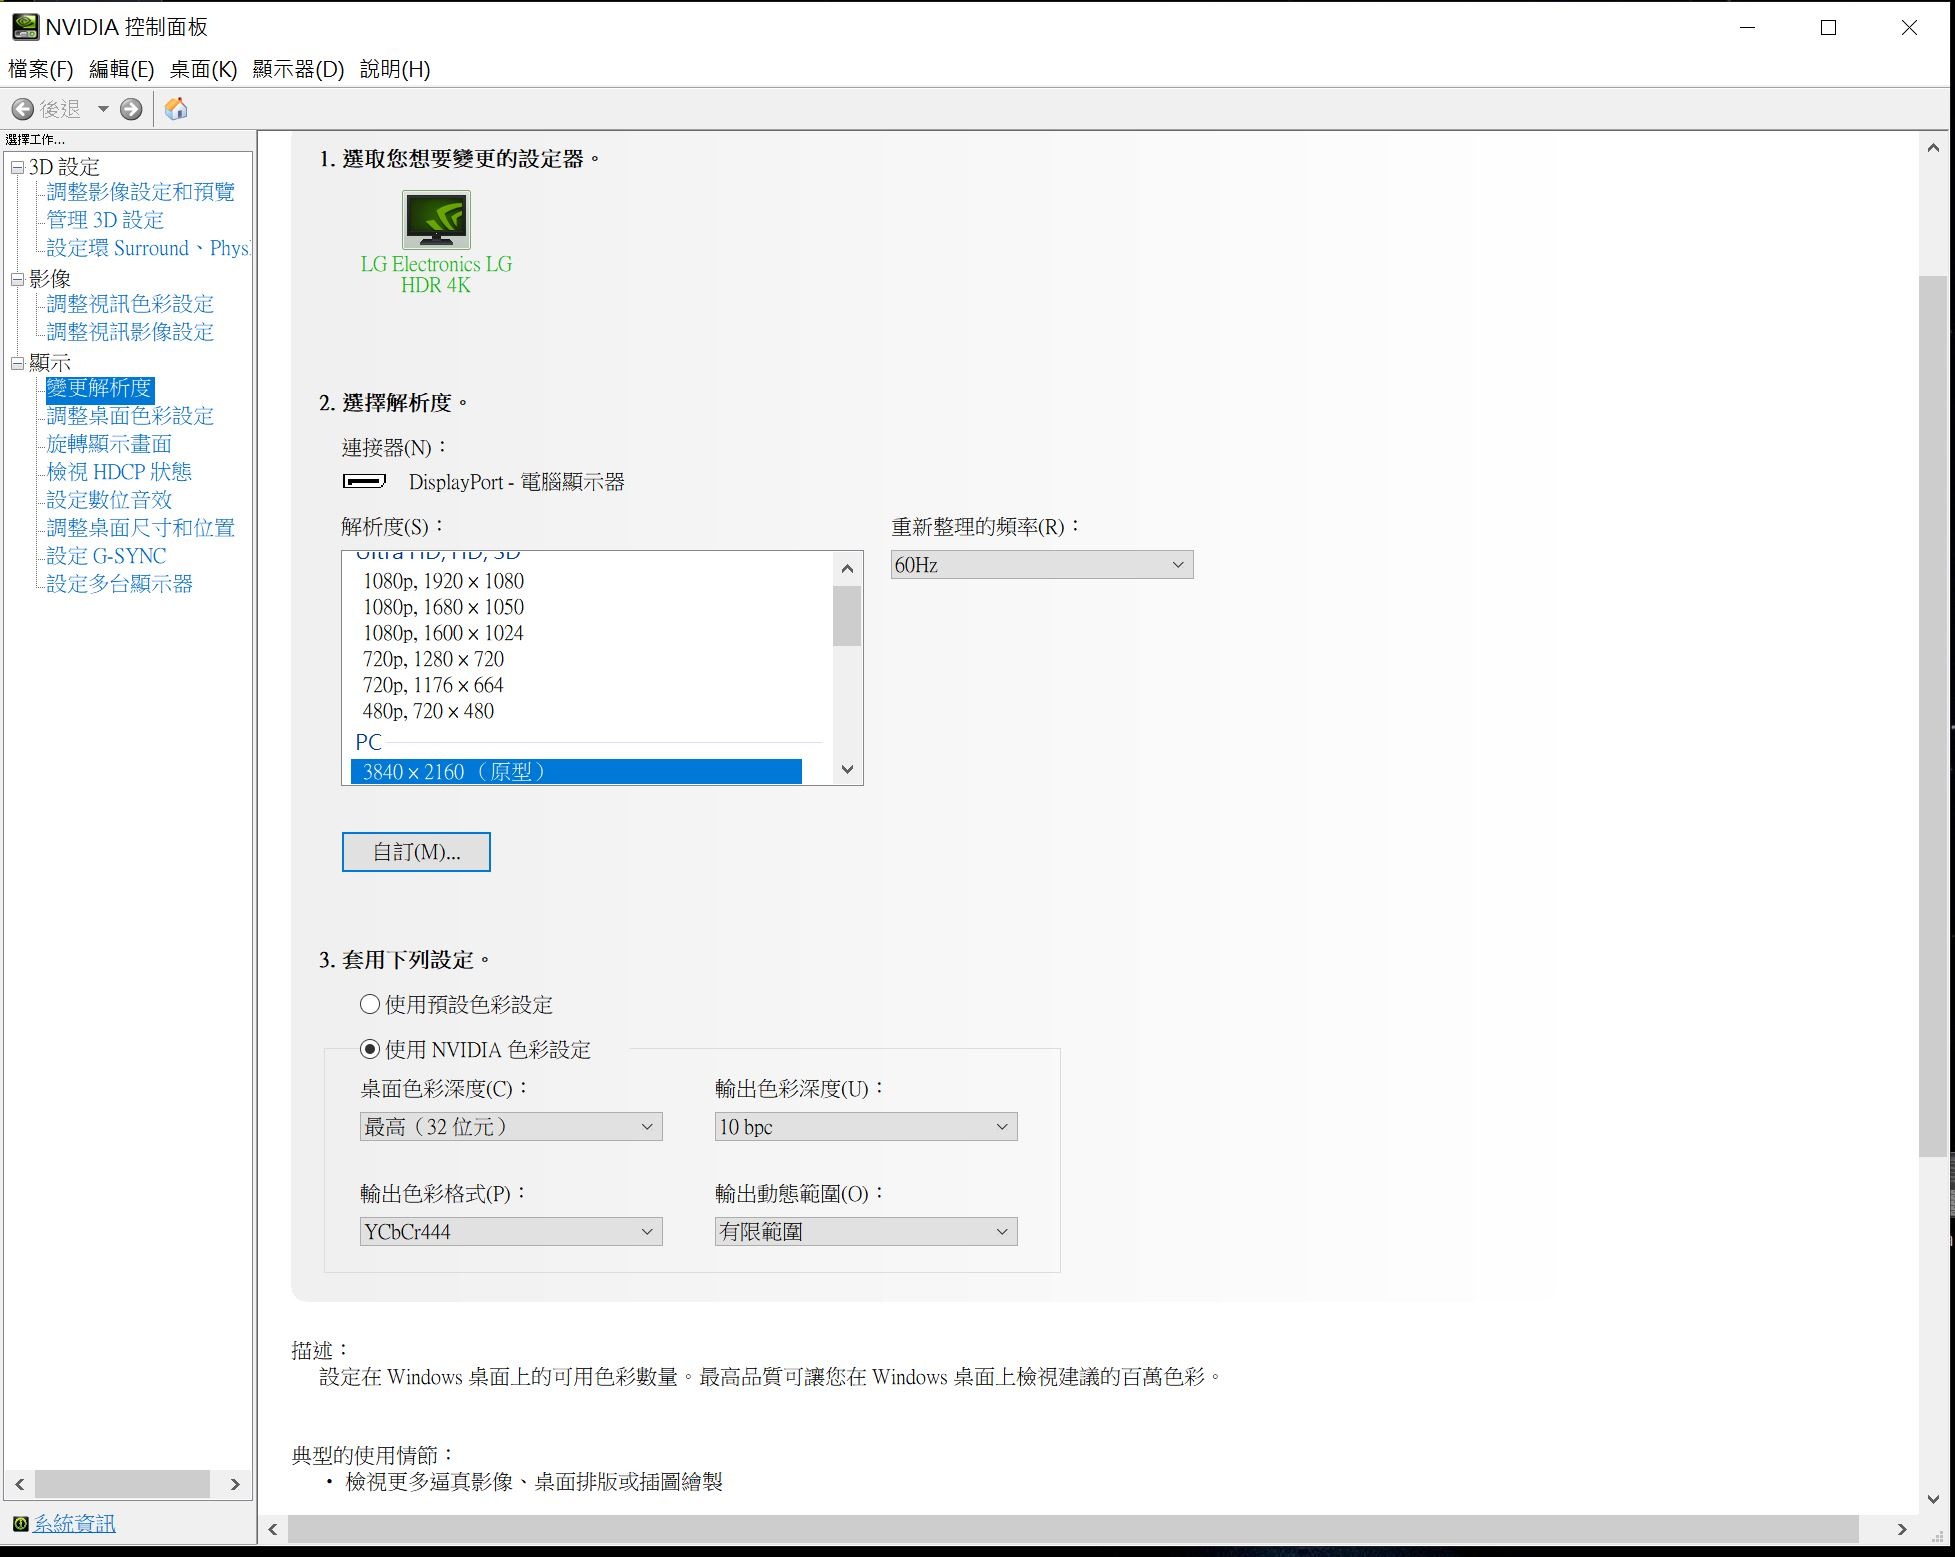The height and width of the screenshot is (1557, 1955).
Task: Click the resolution list scroll-down arrow
Action: coord(847,769)
